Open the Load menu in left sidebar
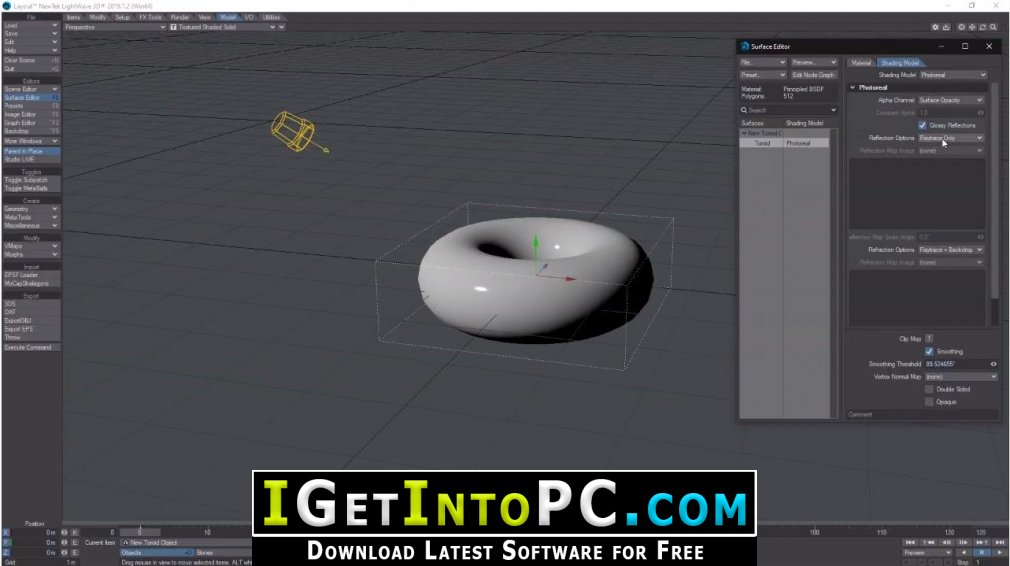This screenshot has width=1010, height=566. point(31,25)
